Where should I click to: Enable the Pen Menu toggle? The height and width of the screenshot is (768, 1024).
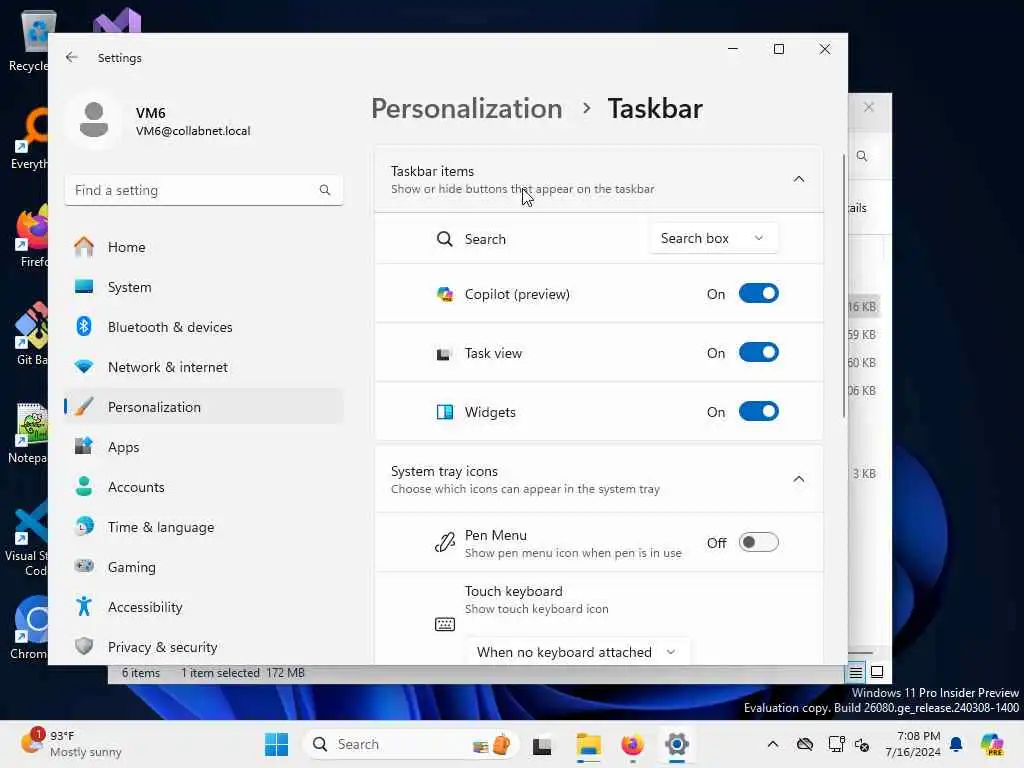pyautogui.click(x=758, y=542)
